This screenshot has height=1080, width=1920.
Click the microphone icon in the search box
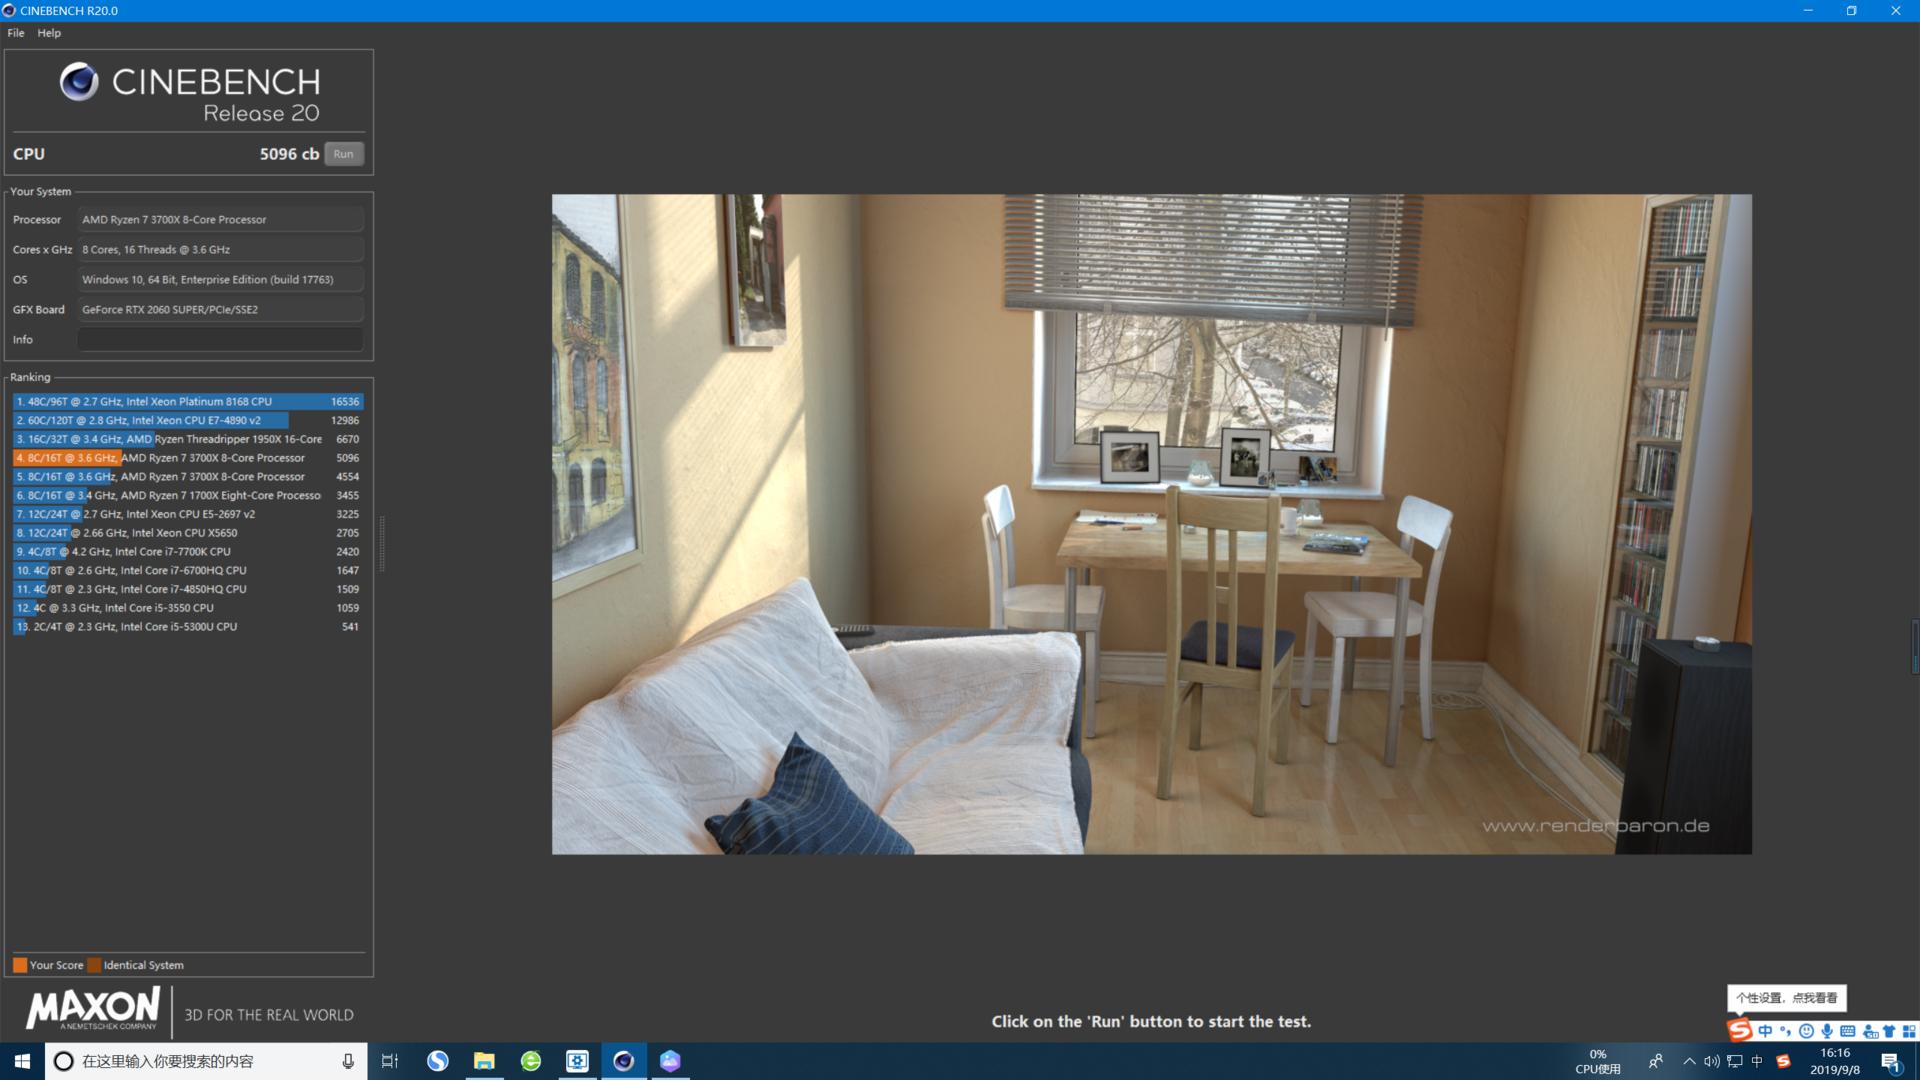(x=347, y=1061)
